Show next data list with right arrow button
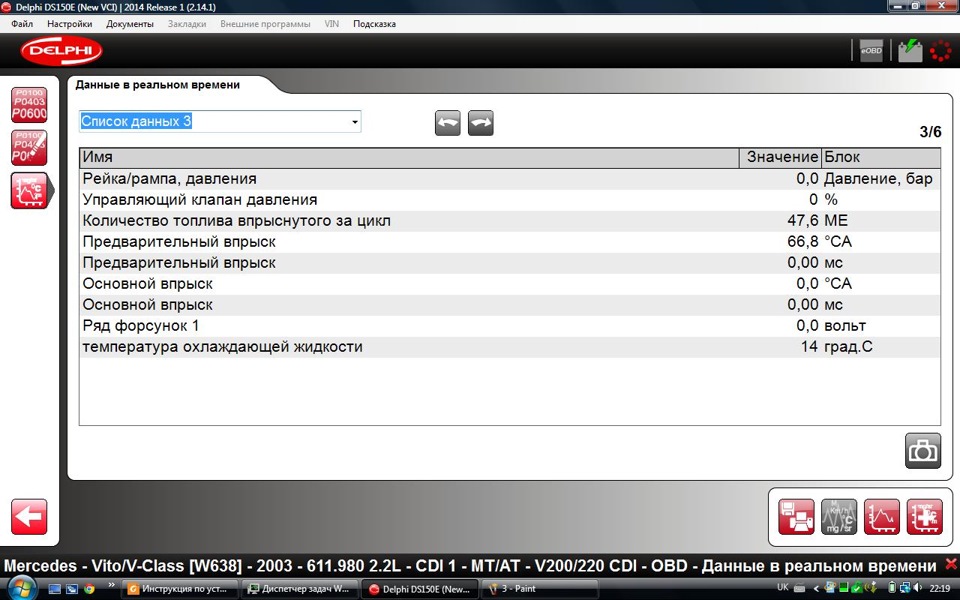 481,123
